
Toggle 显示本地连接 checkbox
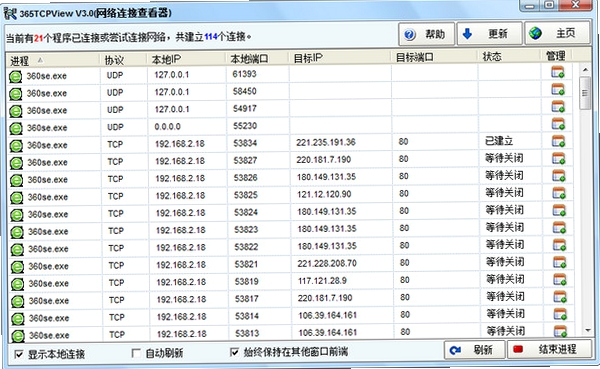[18, 354]
